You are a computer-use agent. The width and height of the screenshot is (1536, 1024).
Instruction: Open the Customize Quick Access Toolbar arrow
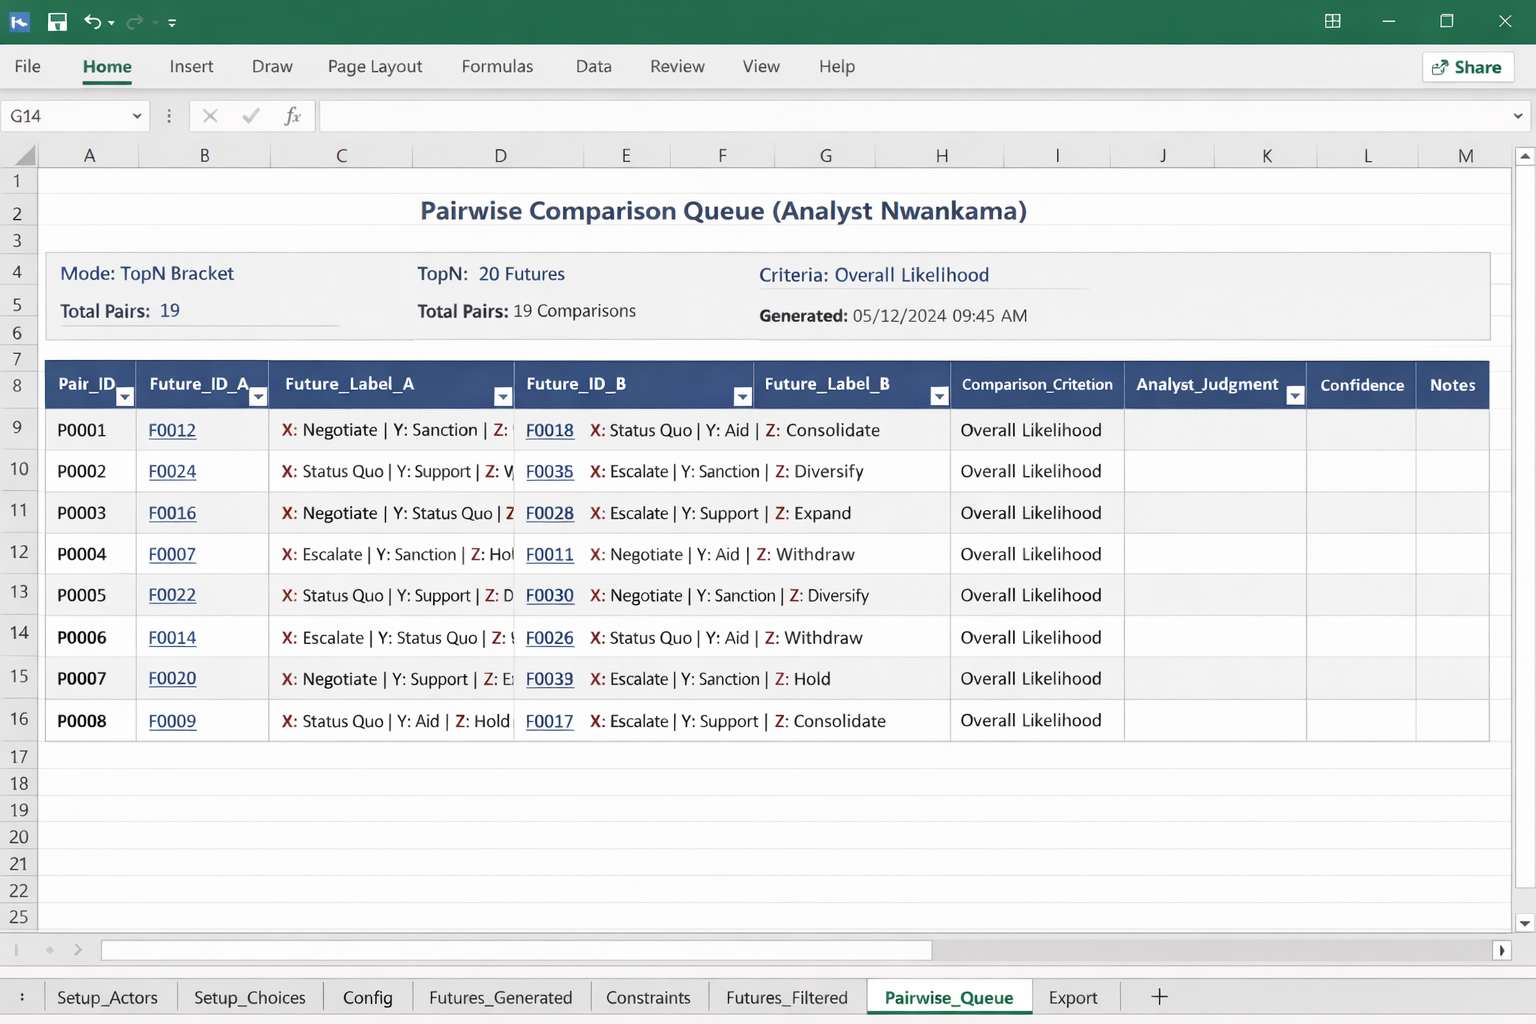[172, 22]
